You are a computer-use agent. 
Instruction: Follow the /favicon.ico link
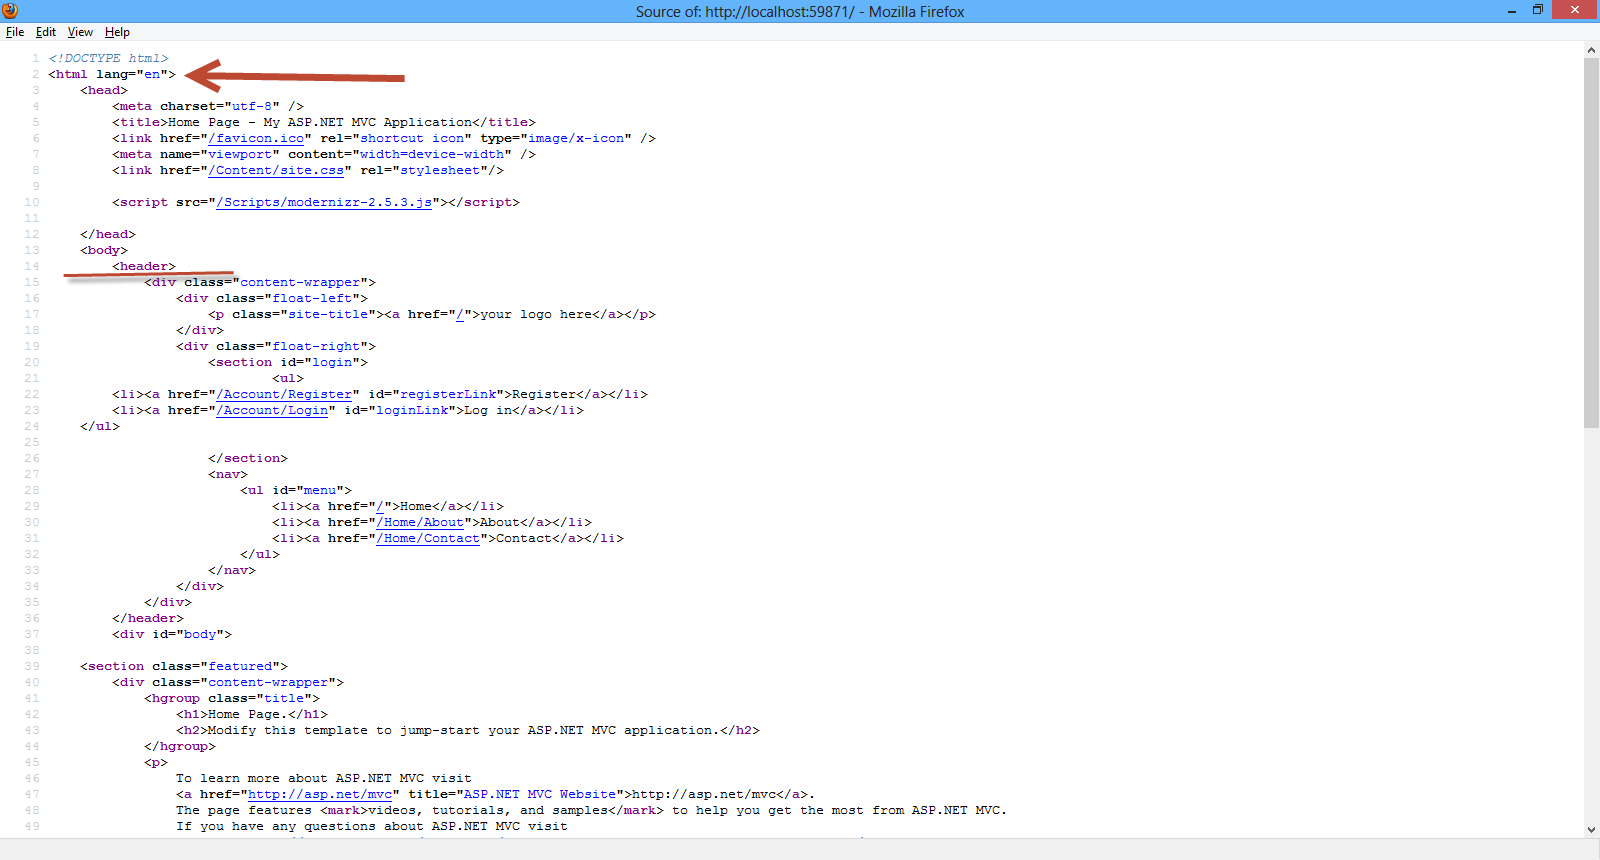coord(256,138)
